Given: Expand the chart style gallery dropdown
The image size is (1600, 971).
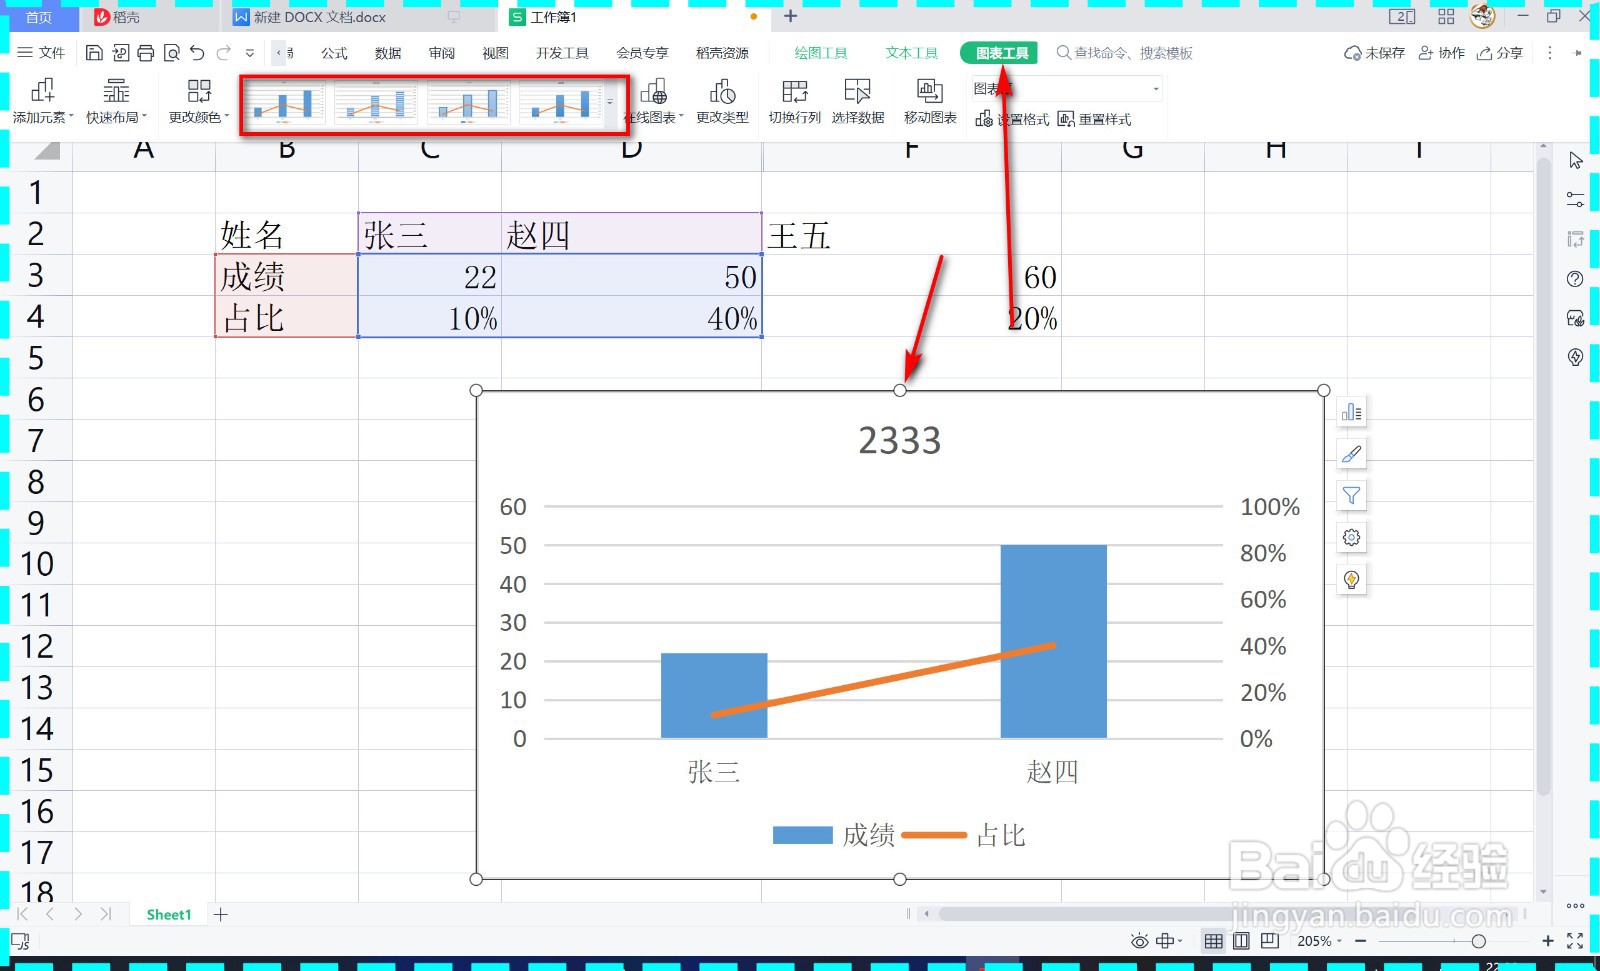Looking at the screenshot, I should coord(610,102).
